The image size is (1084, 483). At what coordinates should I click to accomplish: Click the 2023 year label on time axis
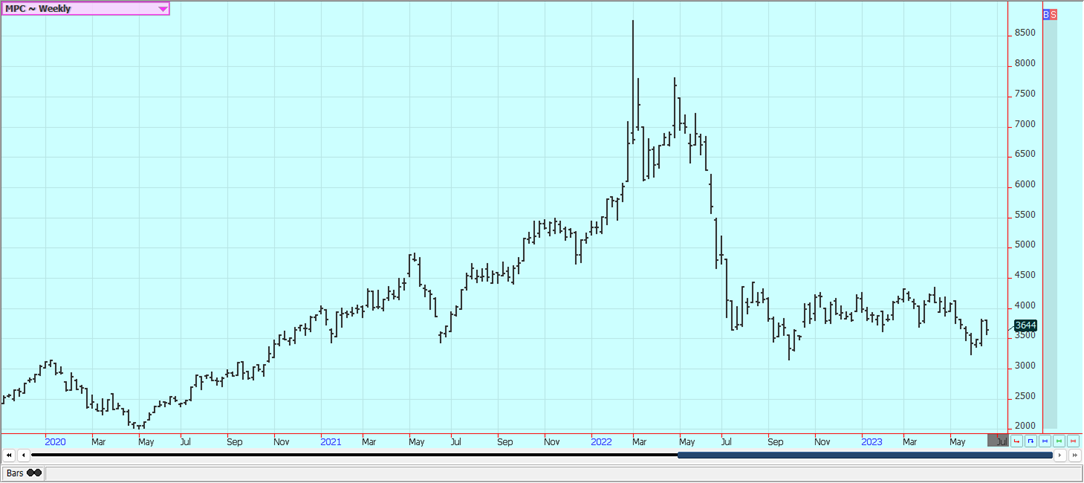tap(872, 440)
